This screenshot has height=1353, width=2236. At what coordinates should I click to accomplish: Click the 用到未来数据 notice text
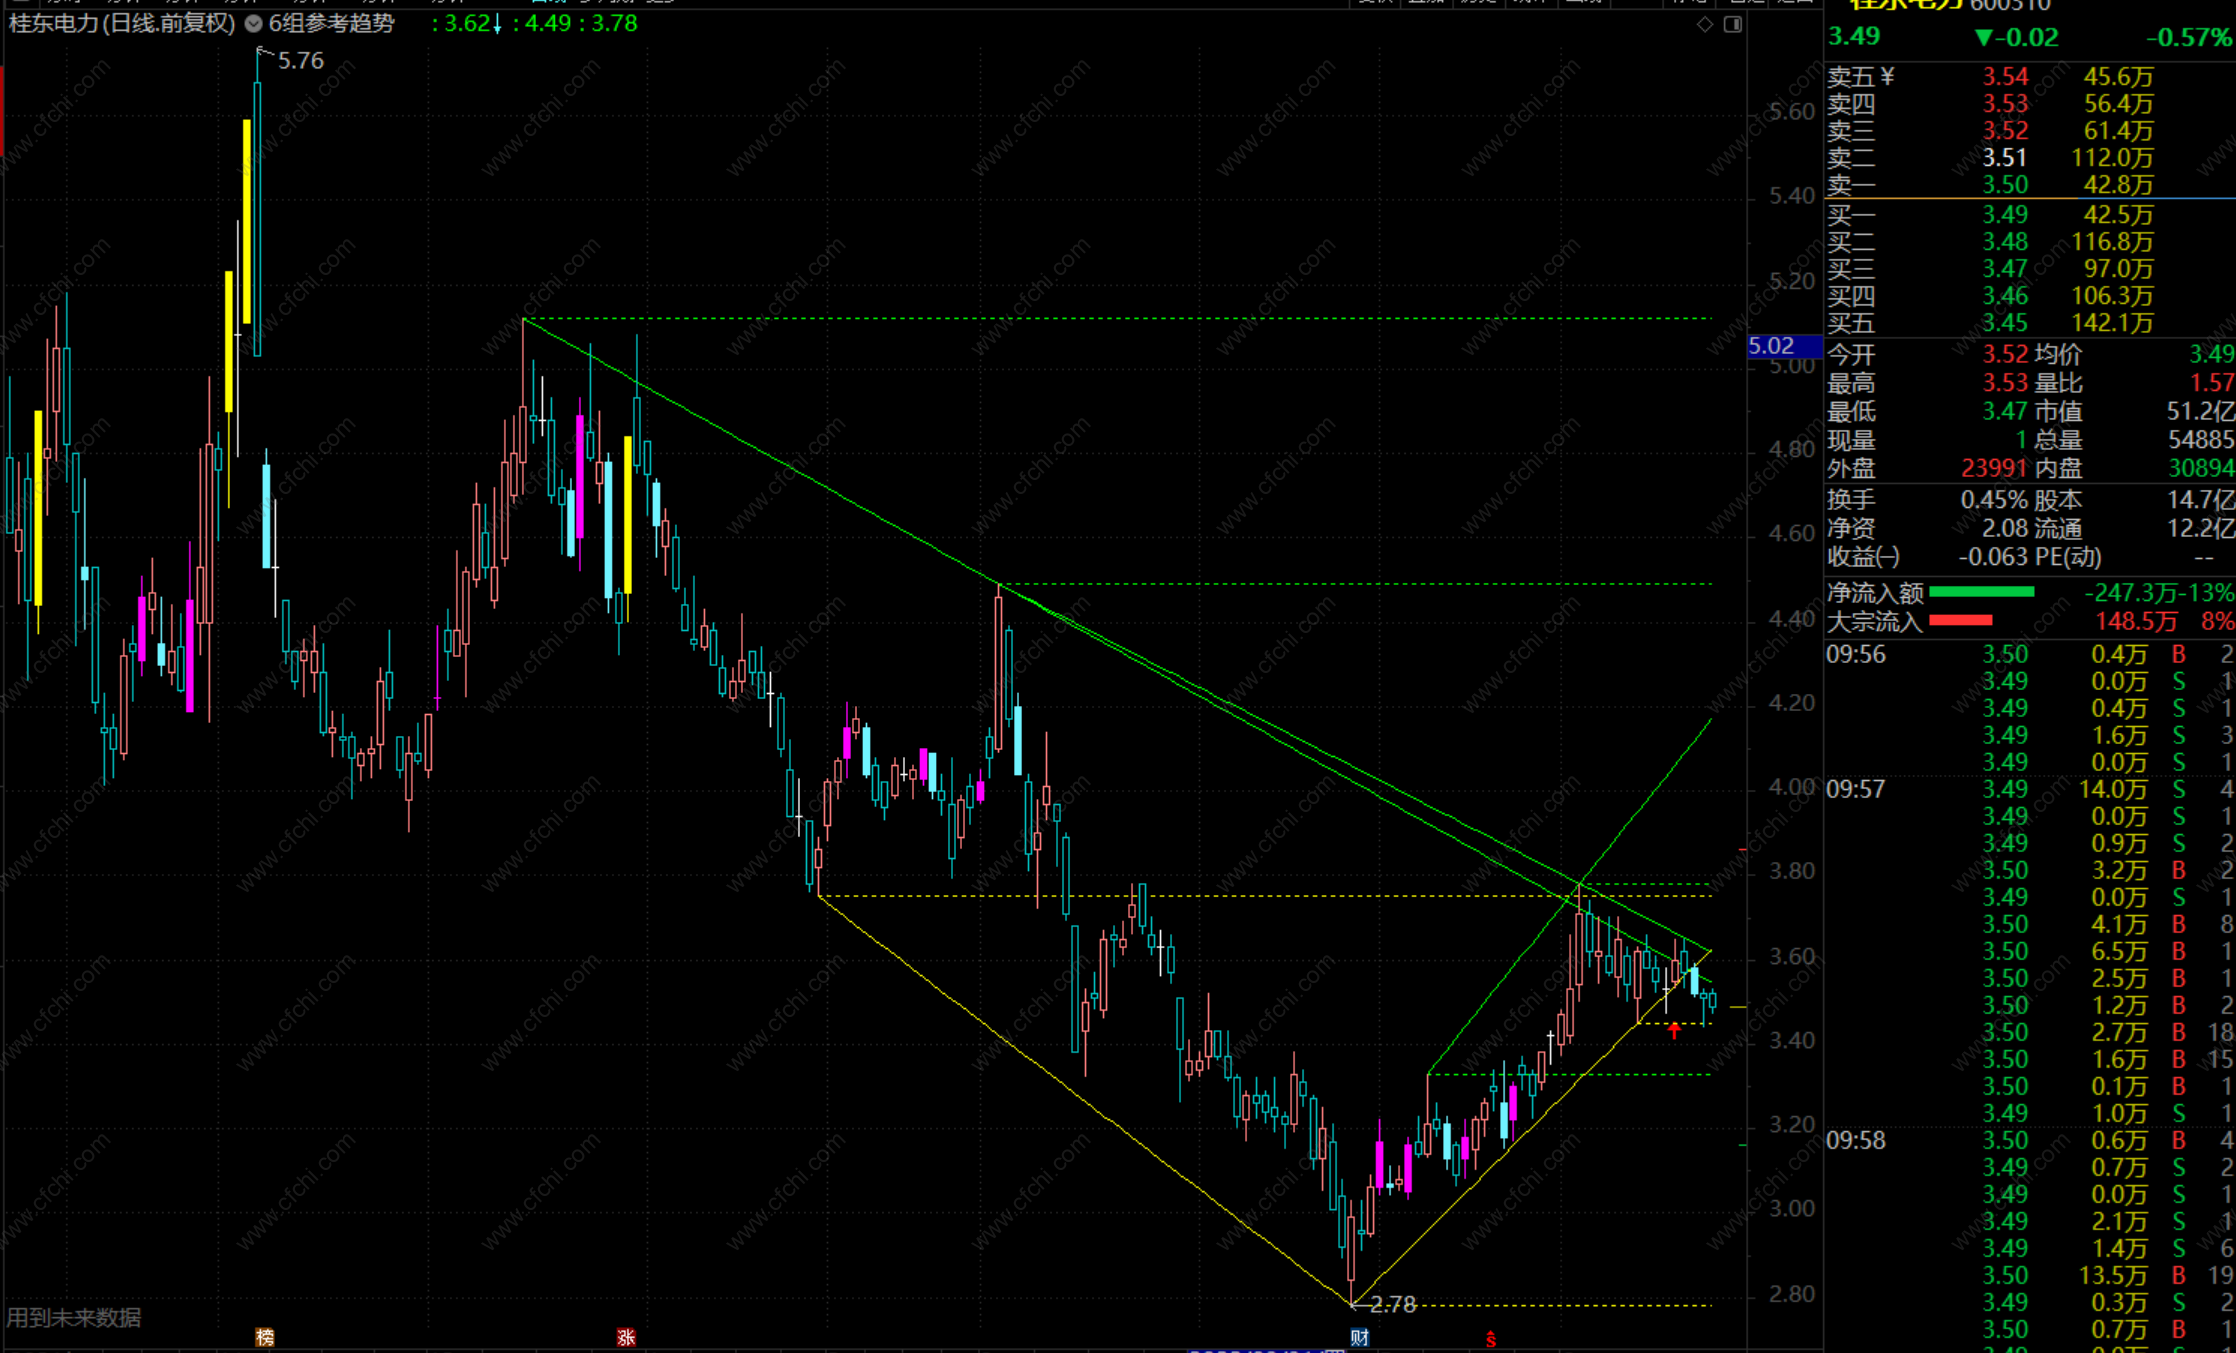coord(74,1317)
